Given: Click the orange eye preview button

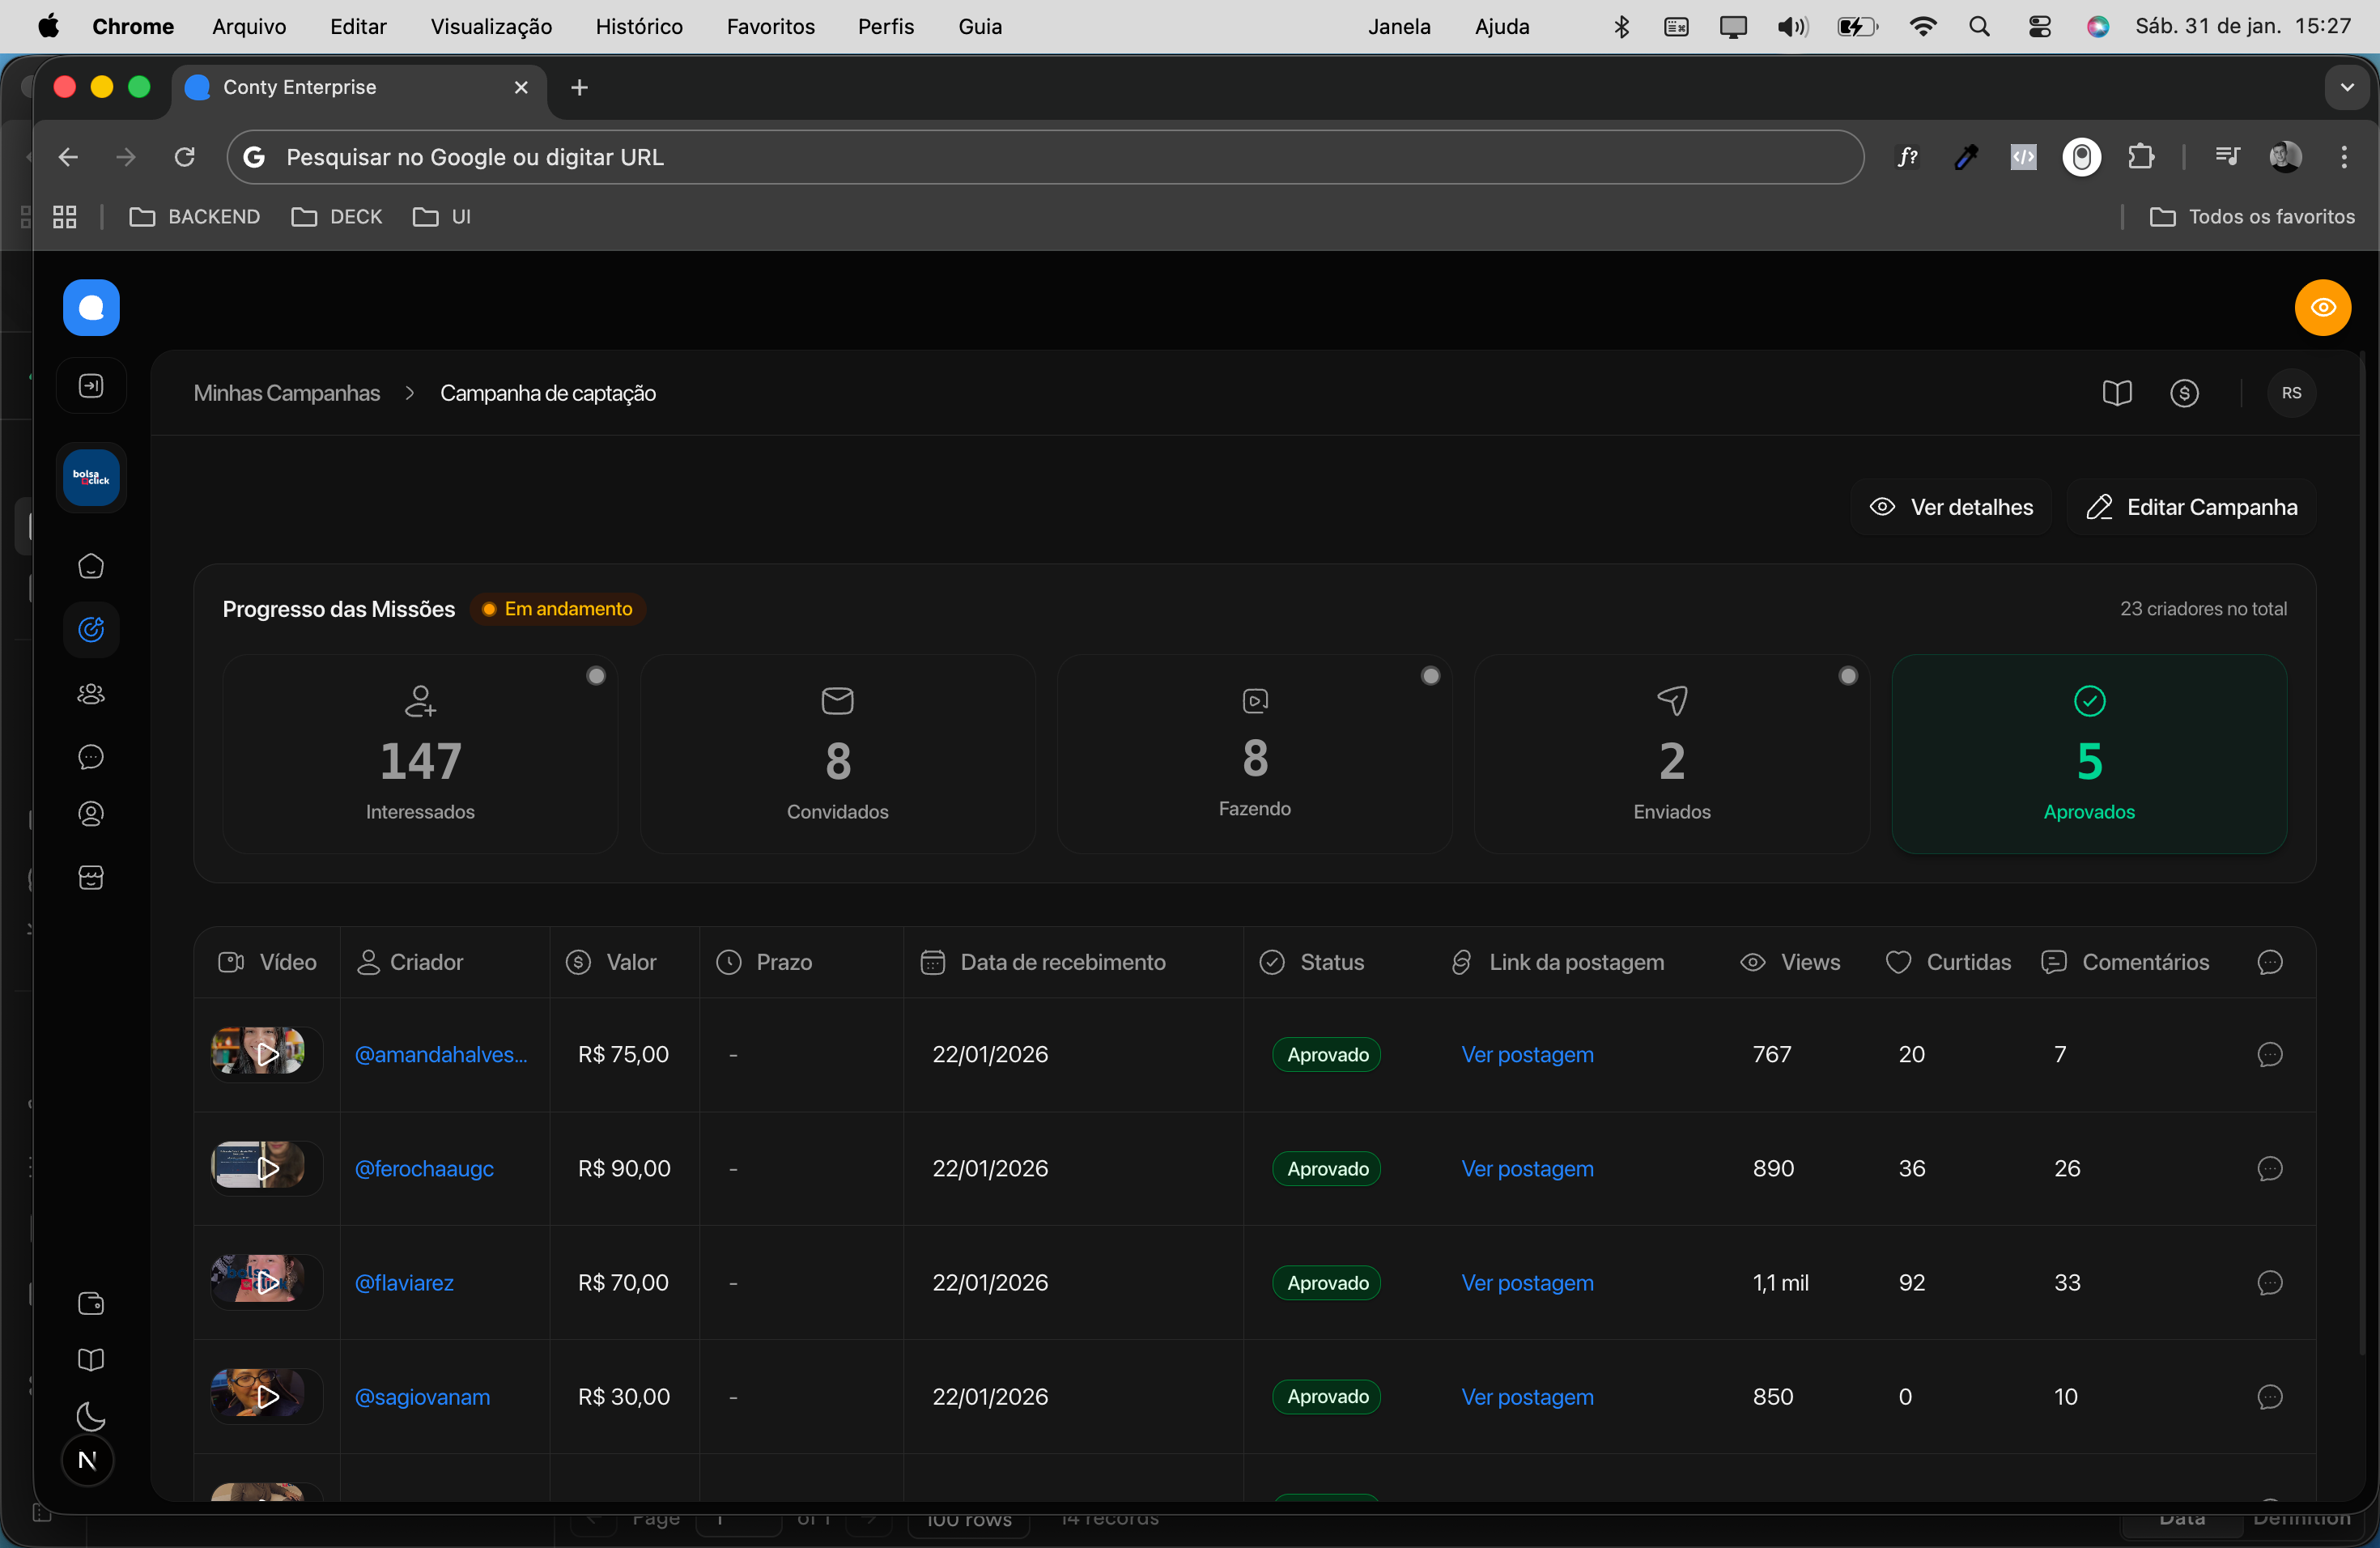Looking at the screenshot, I should pos(2322,307).
